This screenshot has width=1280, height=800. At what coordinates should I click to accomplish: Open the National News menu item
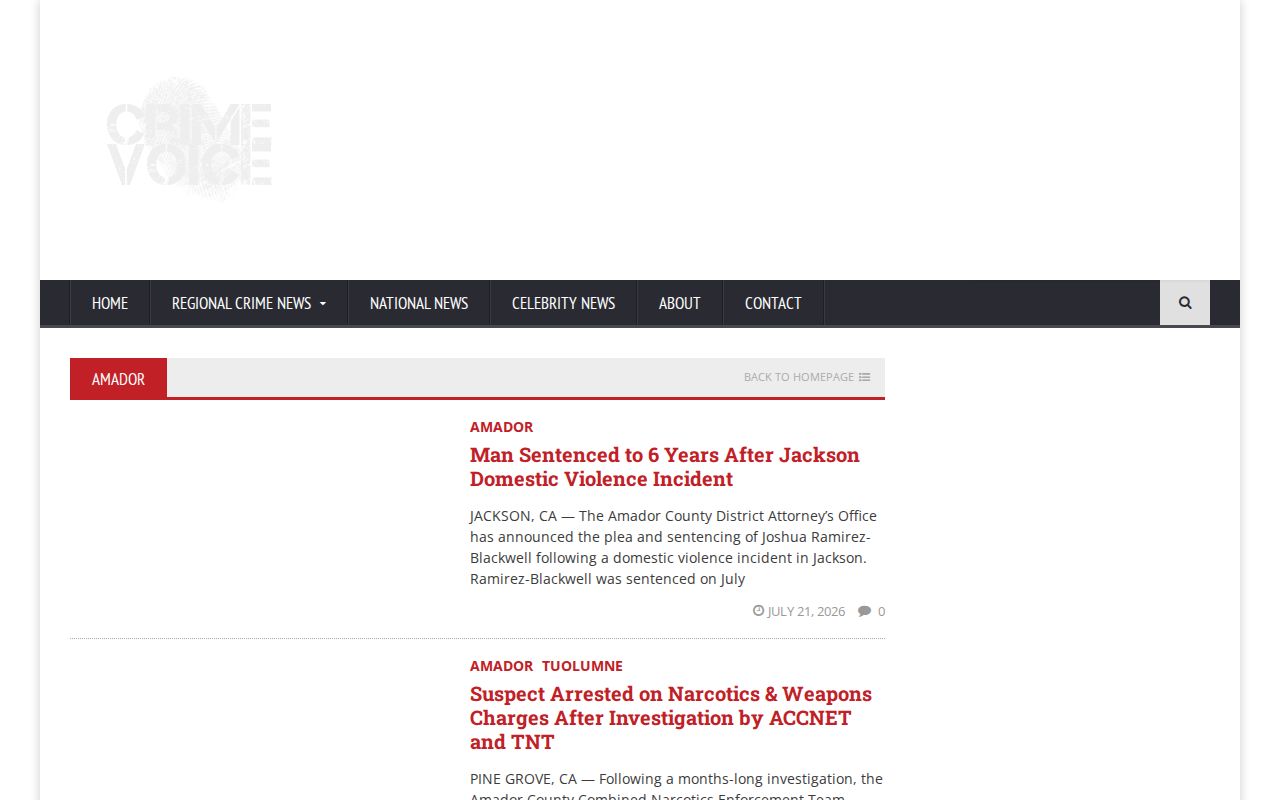point(419,303)
